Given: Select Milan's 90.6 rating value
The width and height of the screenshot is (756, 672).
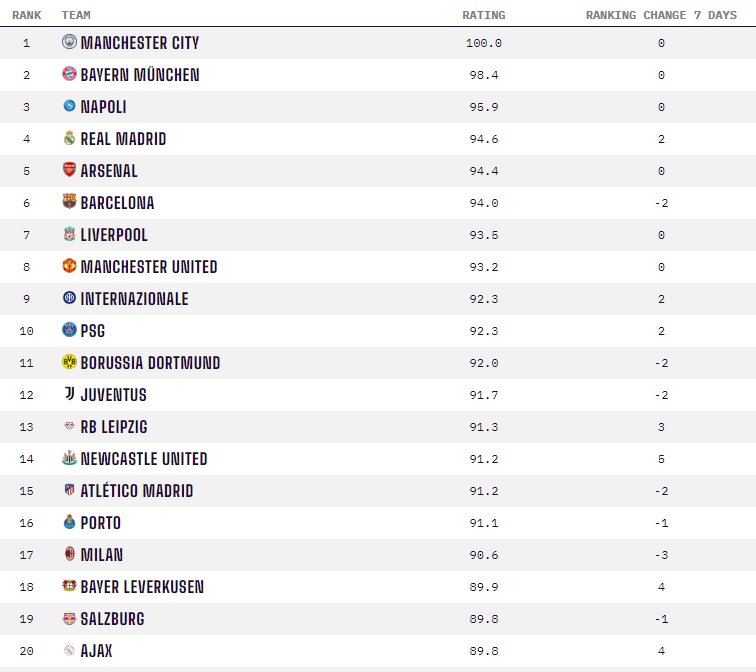Looking at the screenshot, I should 483,555.
